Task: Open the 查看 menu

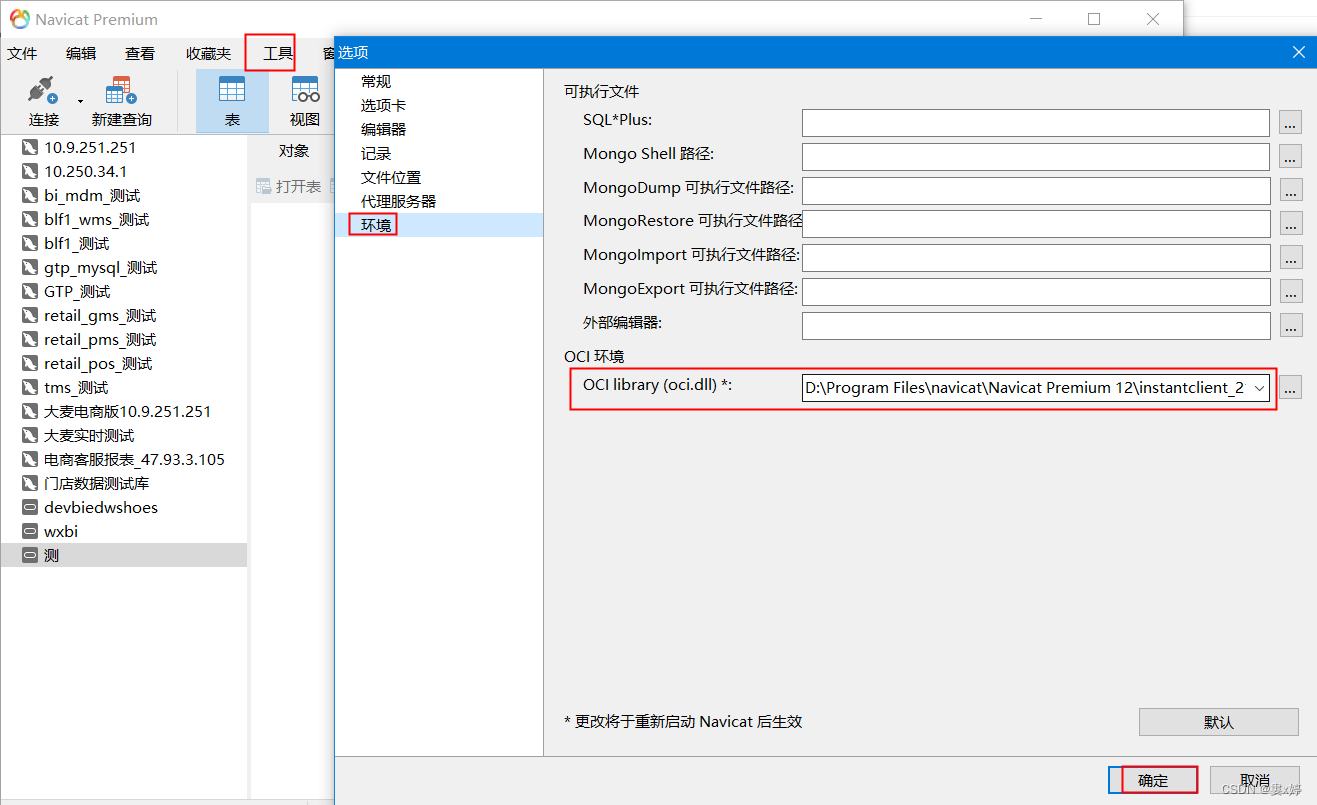Action: tap(140, 53)
